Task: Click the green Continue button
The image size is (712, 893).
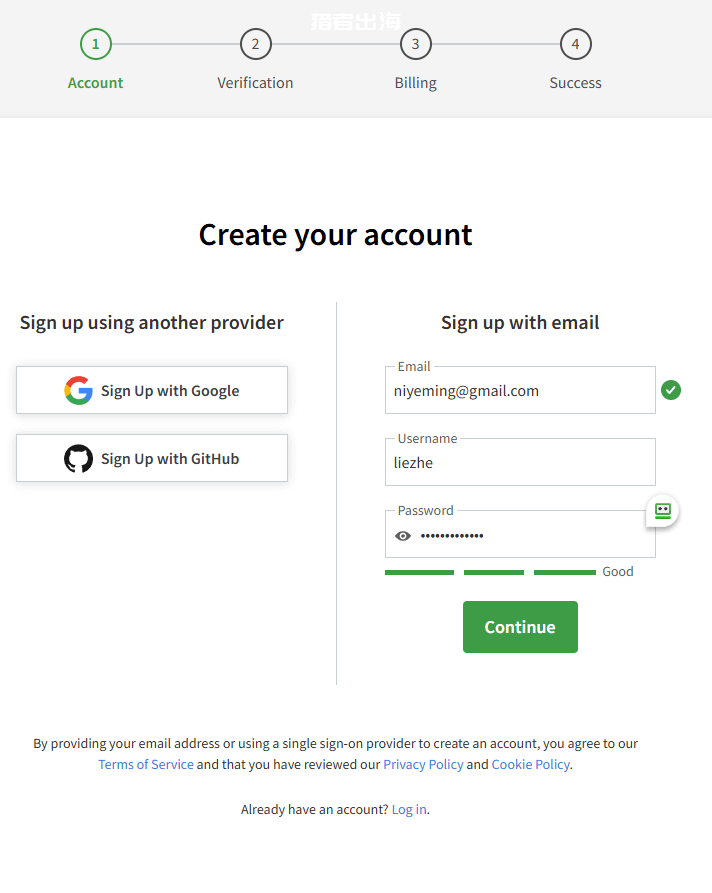Action: [520, 627]
